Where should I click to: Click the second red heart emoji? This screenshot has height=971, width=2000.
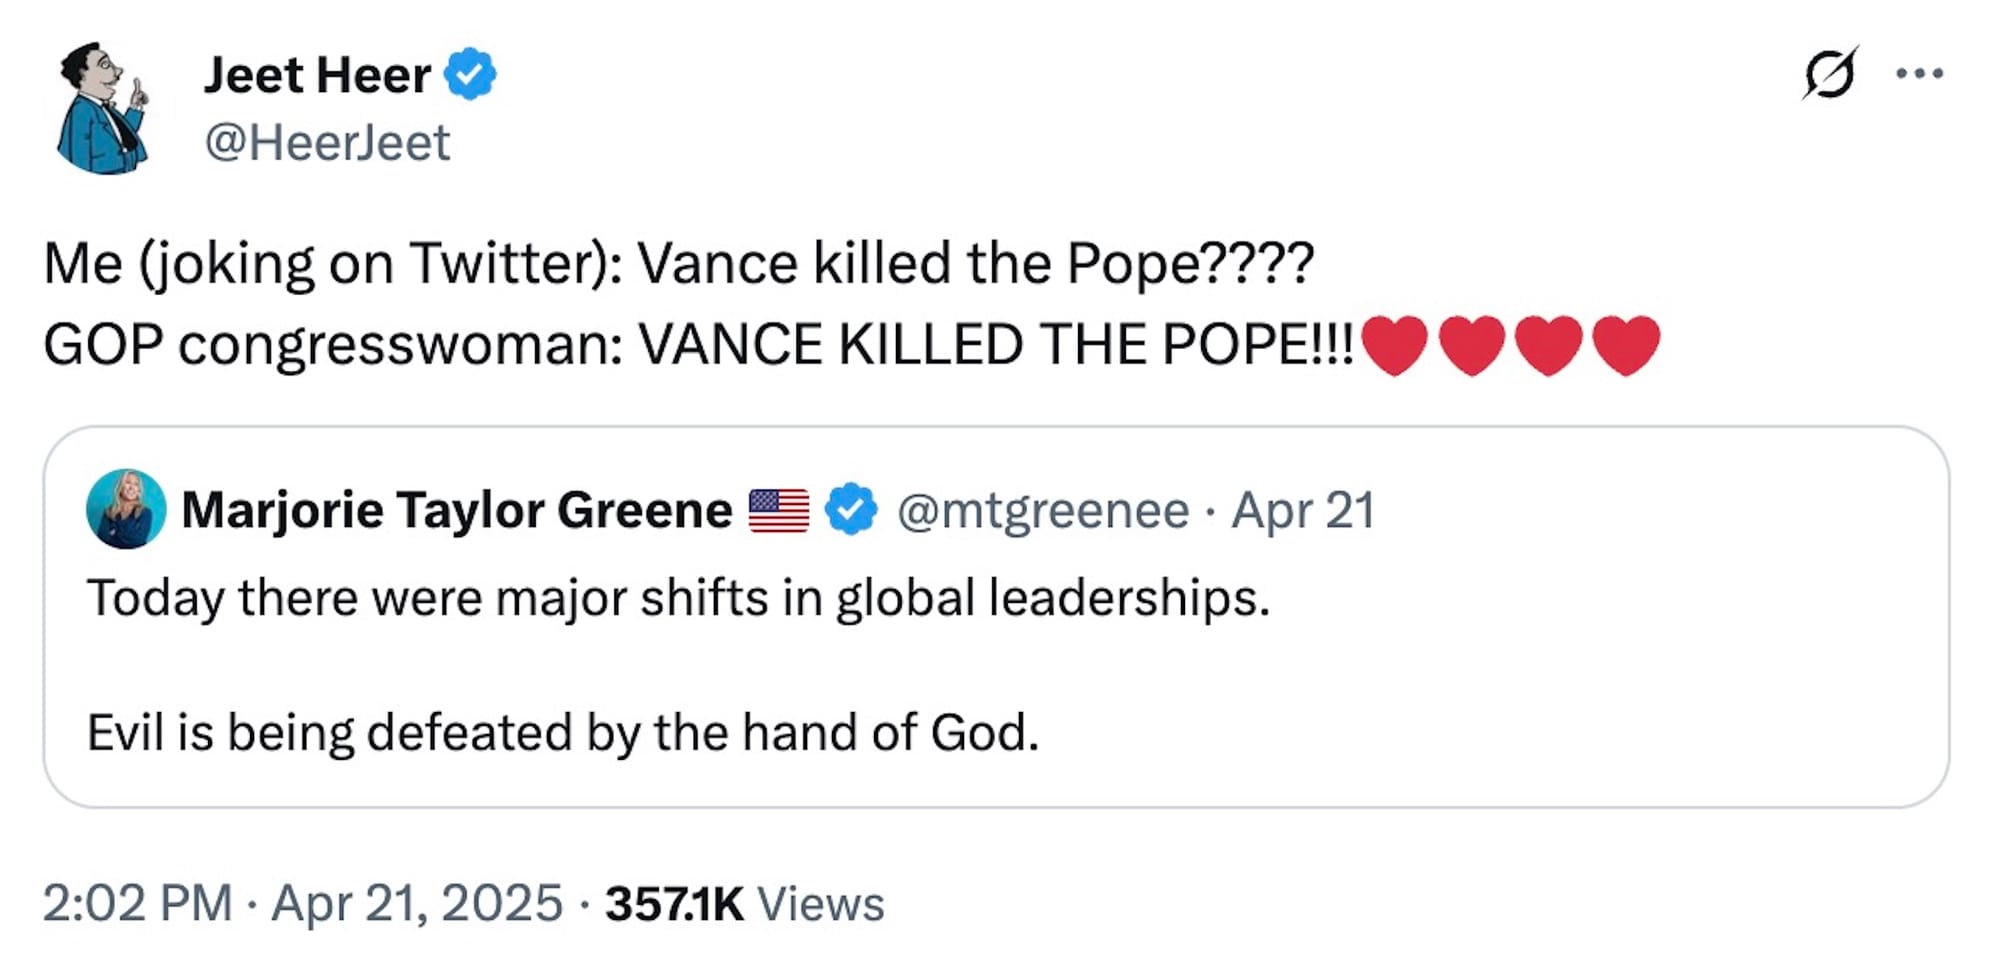point(1471,345)
